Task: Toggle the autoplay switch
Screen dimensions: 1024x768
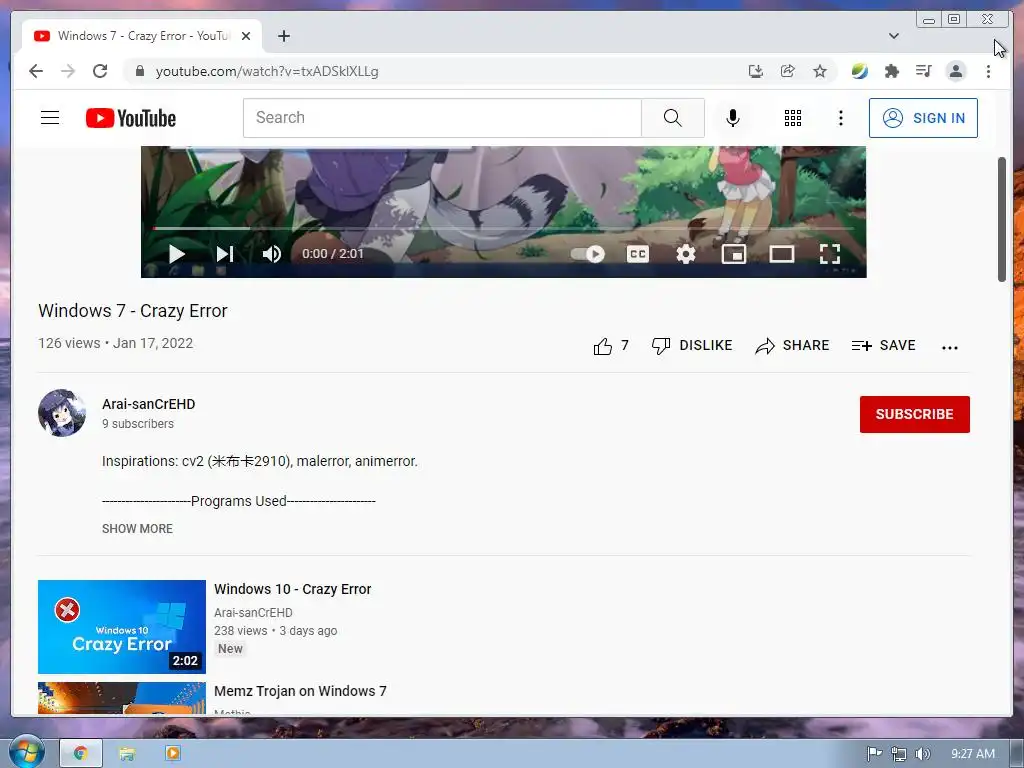Action: coord(588,254)
